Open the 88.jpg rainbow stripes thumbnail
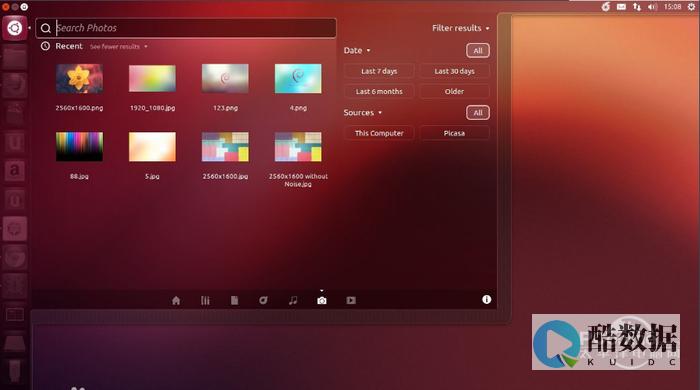The image size is (700, 390). point(79,146)
